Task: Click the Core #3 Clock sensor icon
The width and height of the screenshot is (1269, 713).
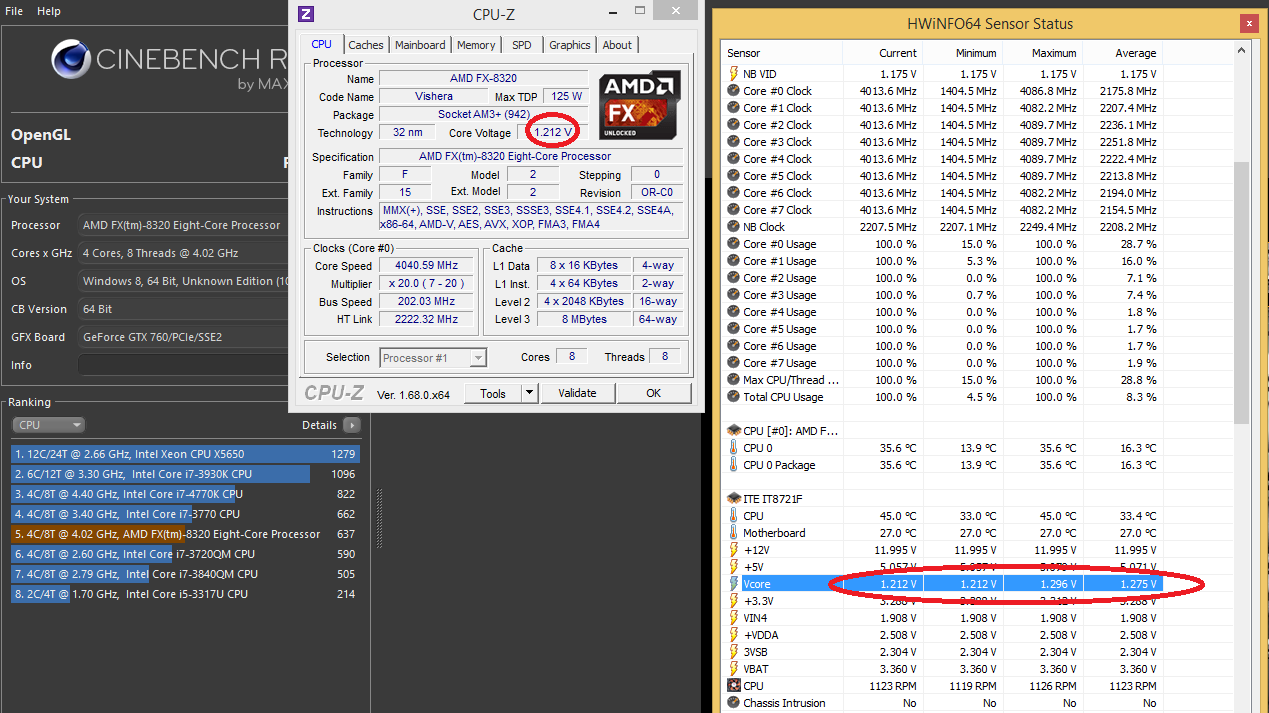Action: tap(734, 142)
